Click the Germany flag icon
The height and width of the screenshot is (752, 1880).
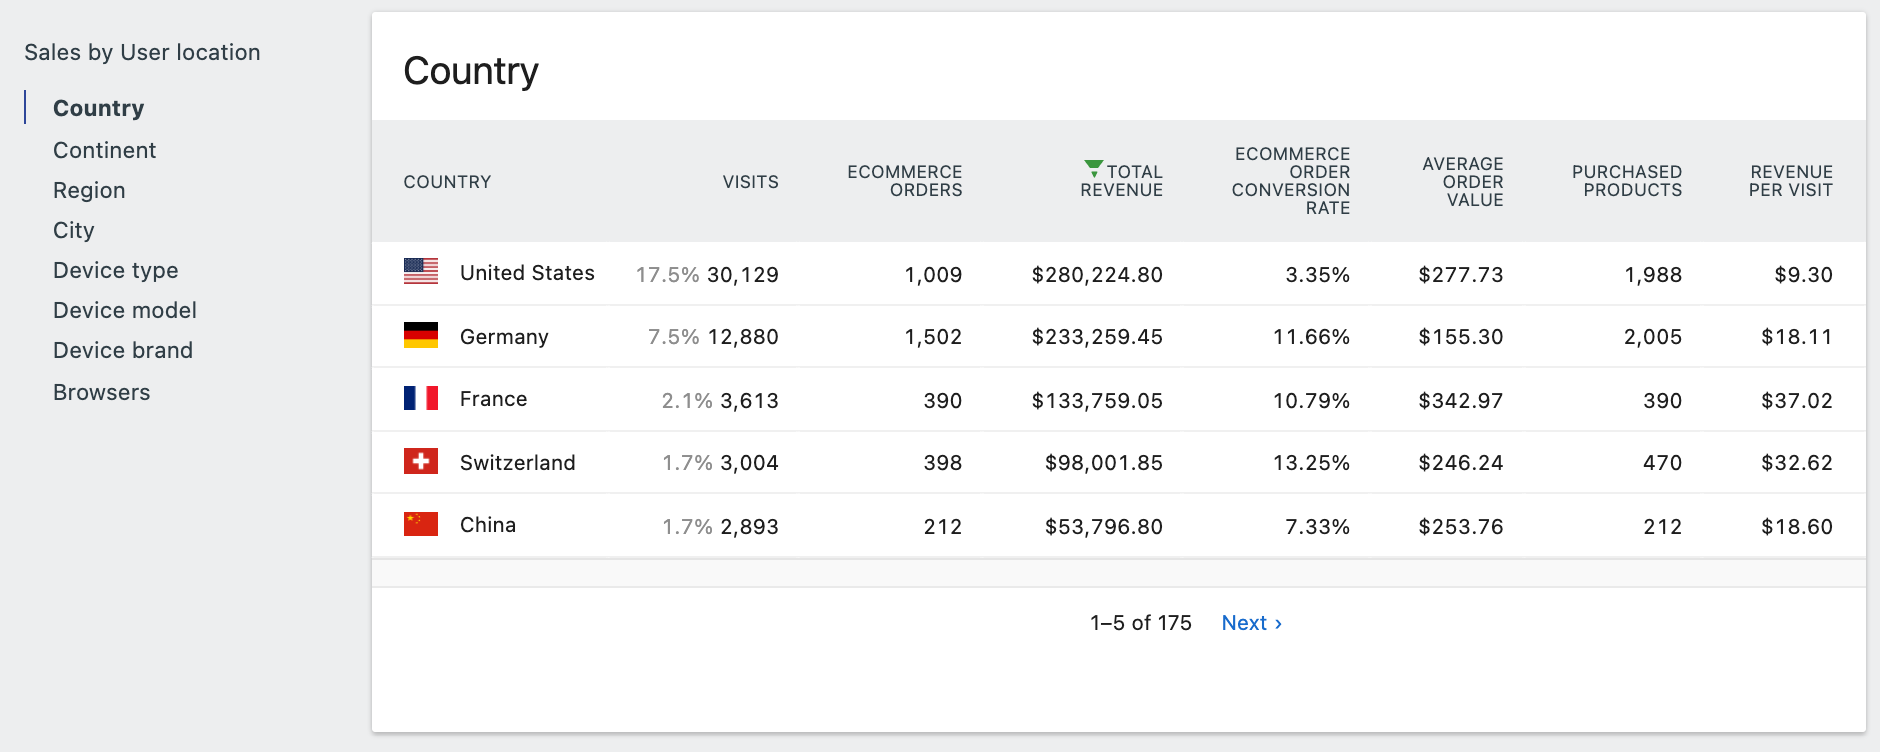[420, 335]
